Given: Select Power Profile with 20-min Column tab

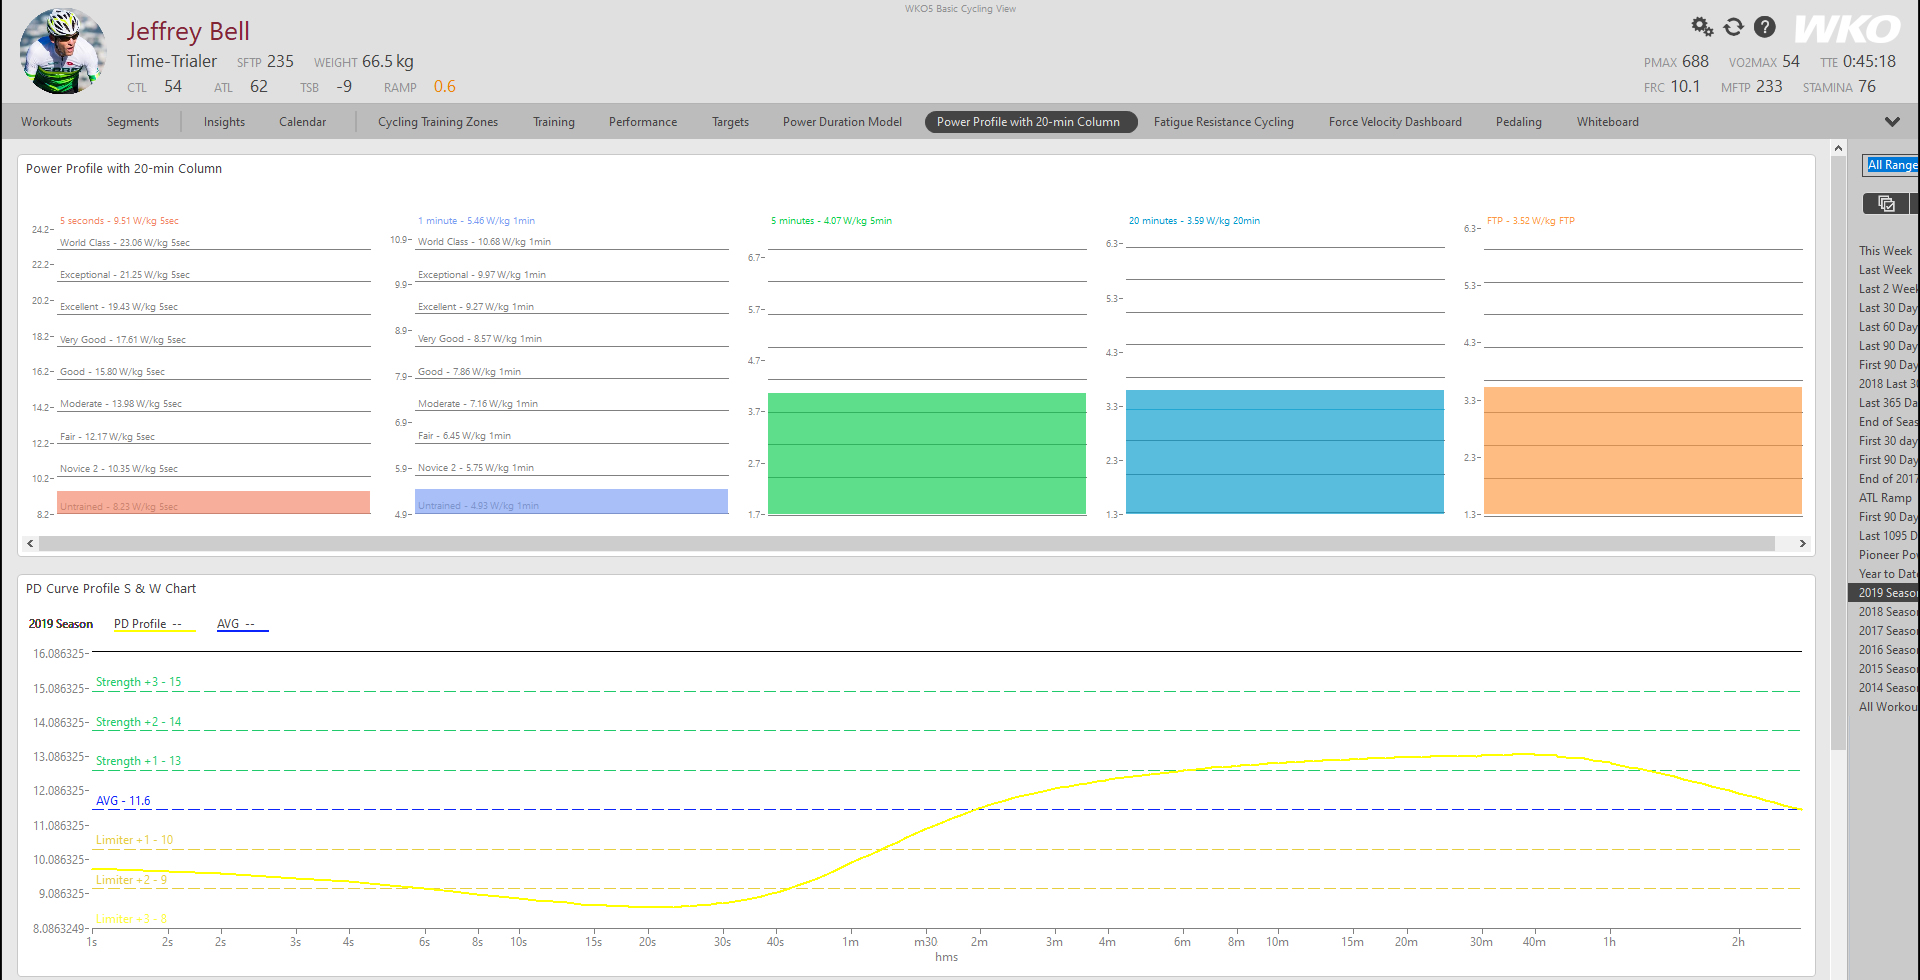Looking at the screenshot, I should pos(1030,122).
